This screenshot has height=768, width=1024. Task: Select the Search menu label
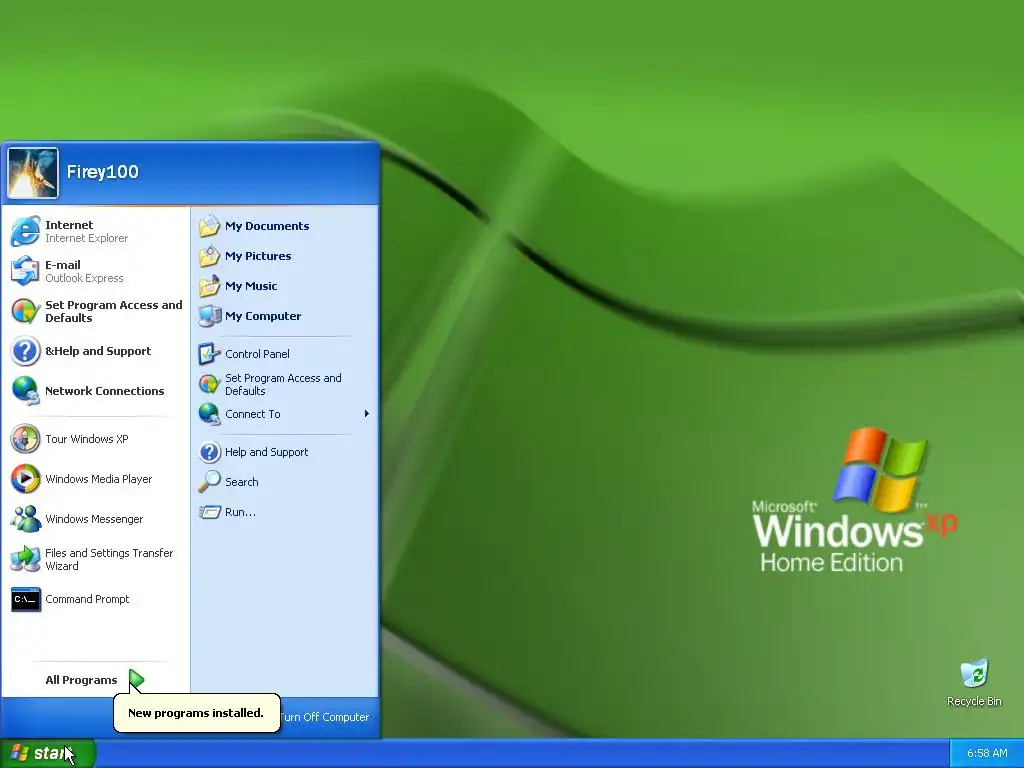pyautogui.click(x=242, y=482)
